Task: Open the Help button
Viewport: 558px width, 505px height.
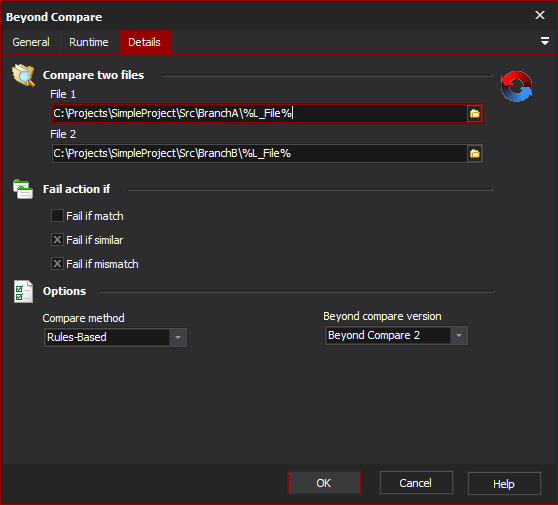Action: 504,484
